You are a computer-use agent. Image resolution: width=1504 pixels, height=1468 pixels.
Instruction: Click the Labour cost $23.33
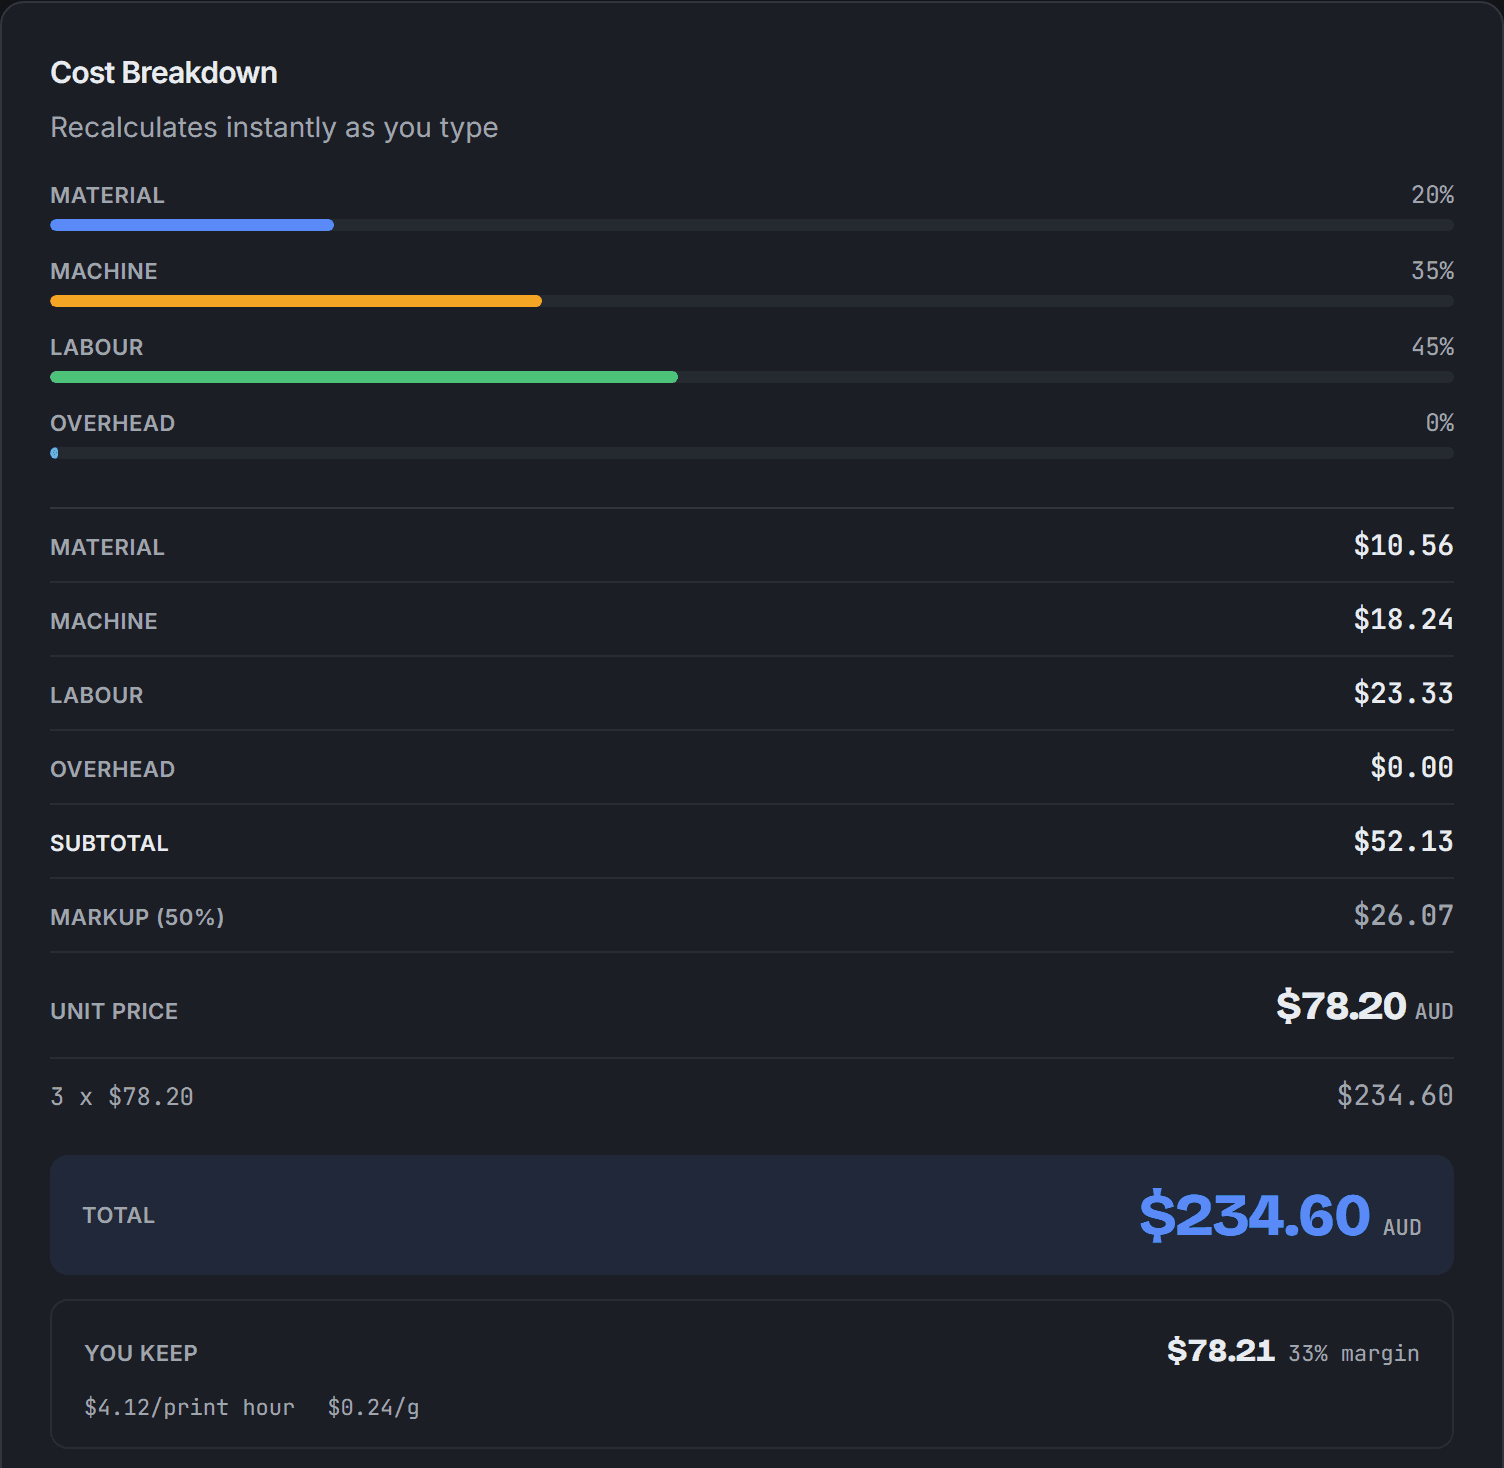1403,693
